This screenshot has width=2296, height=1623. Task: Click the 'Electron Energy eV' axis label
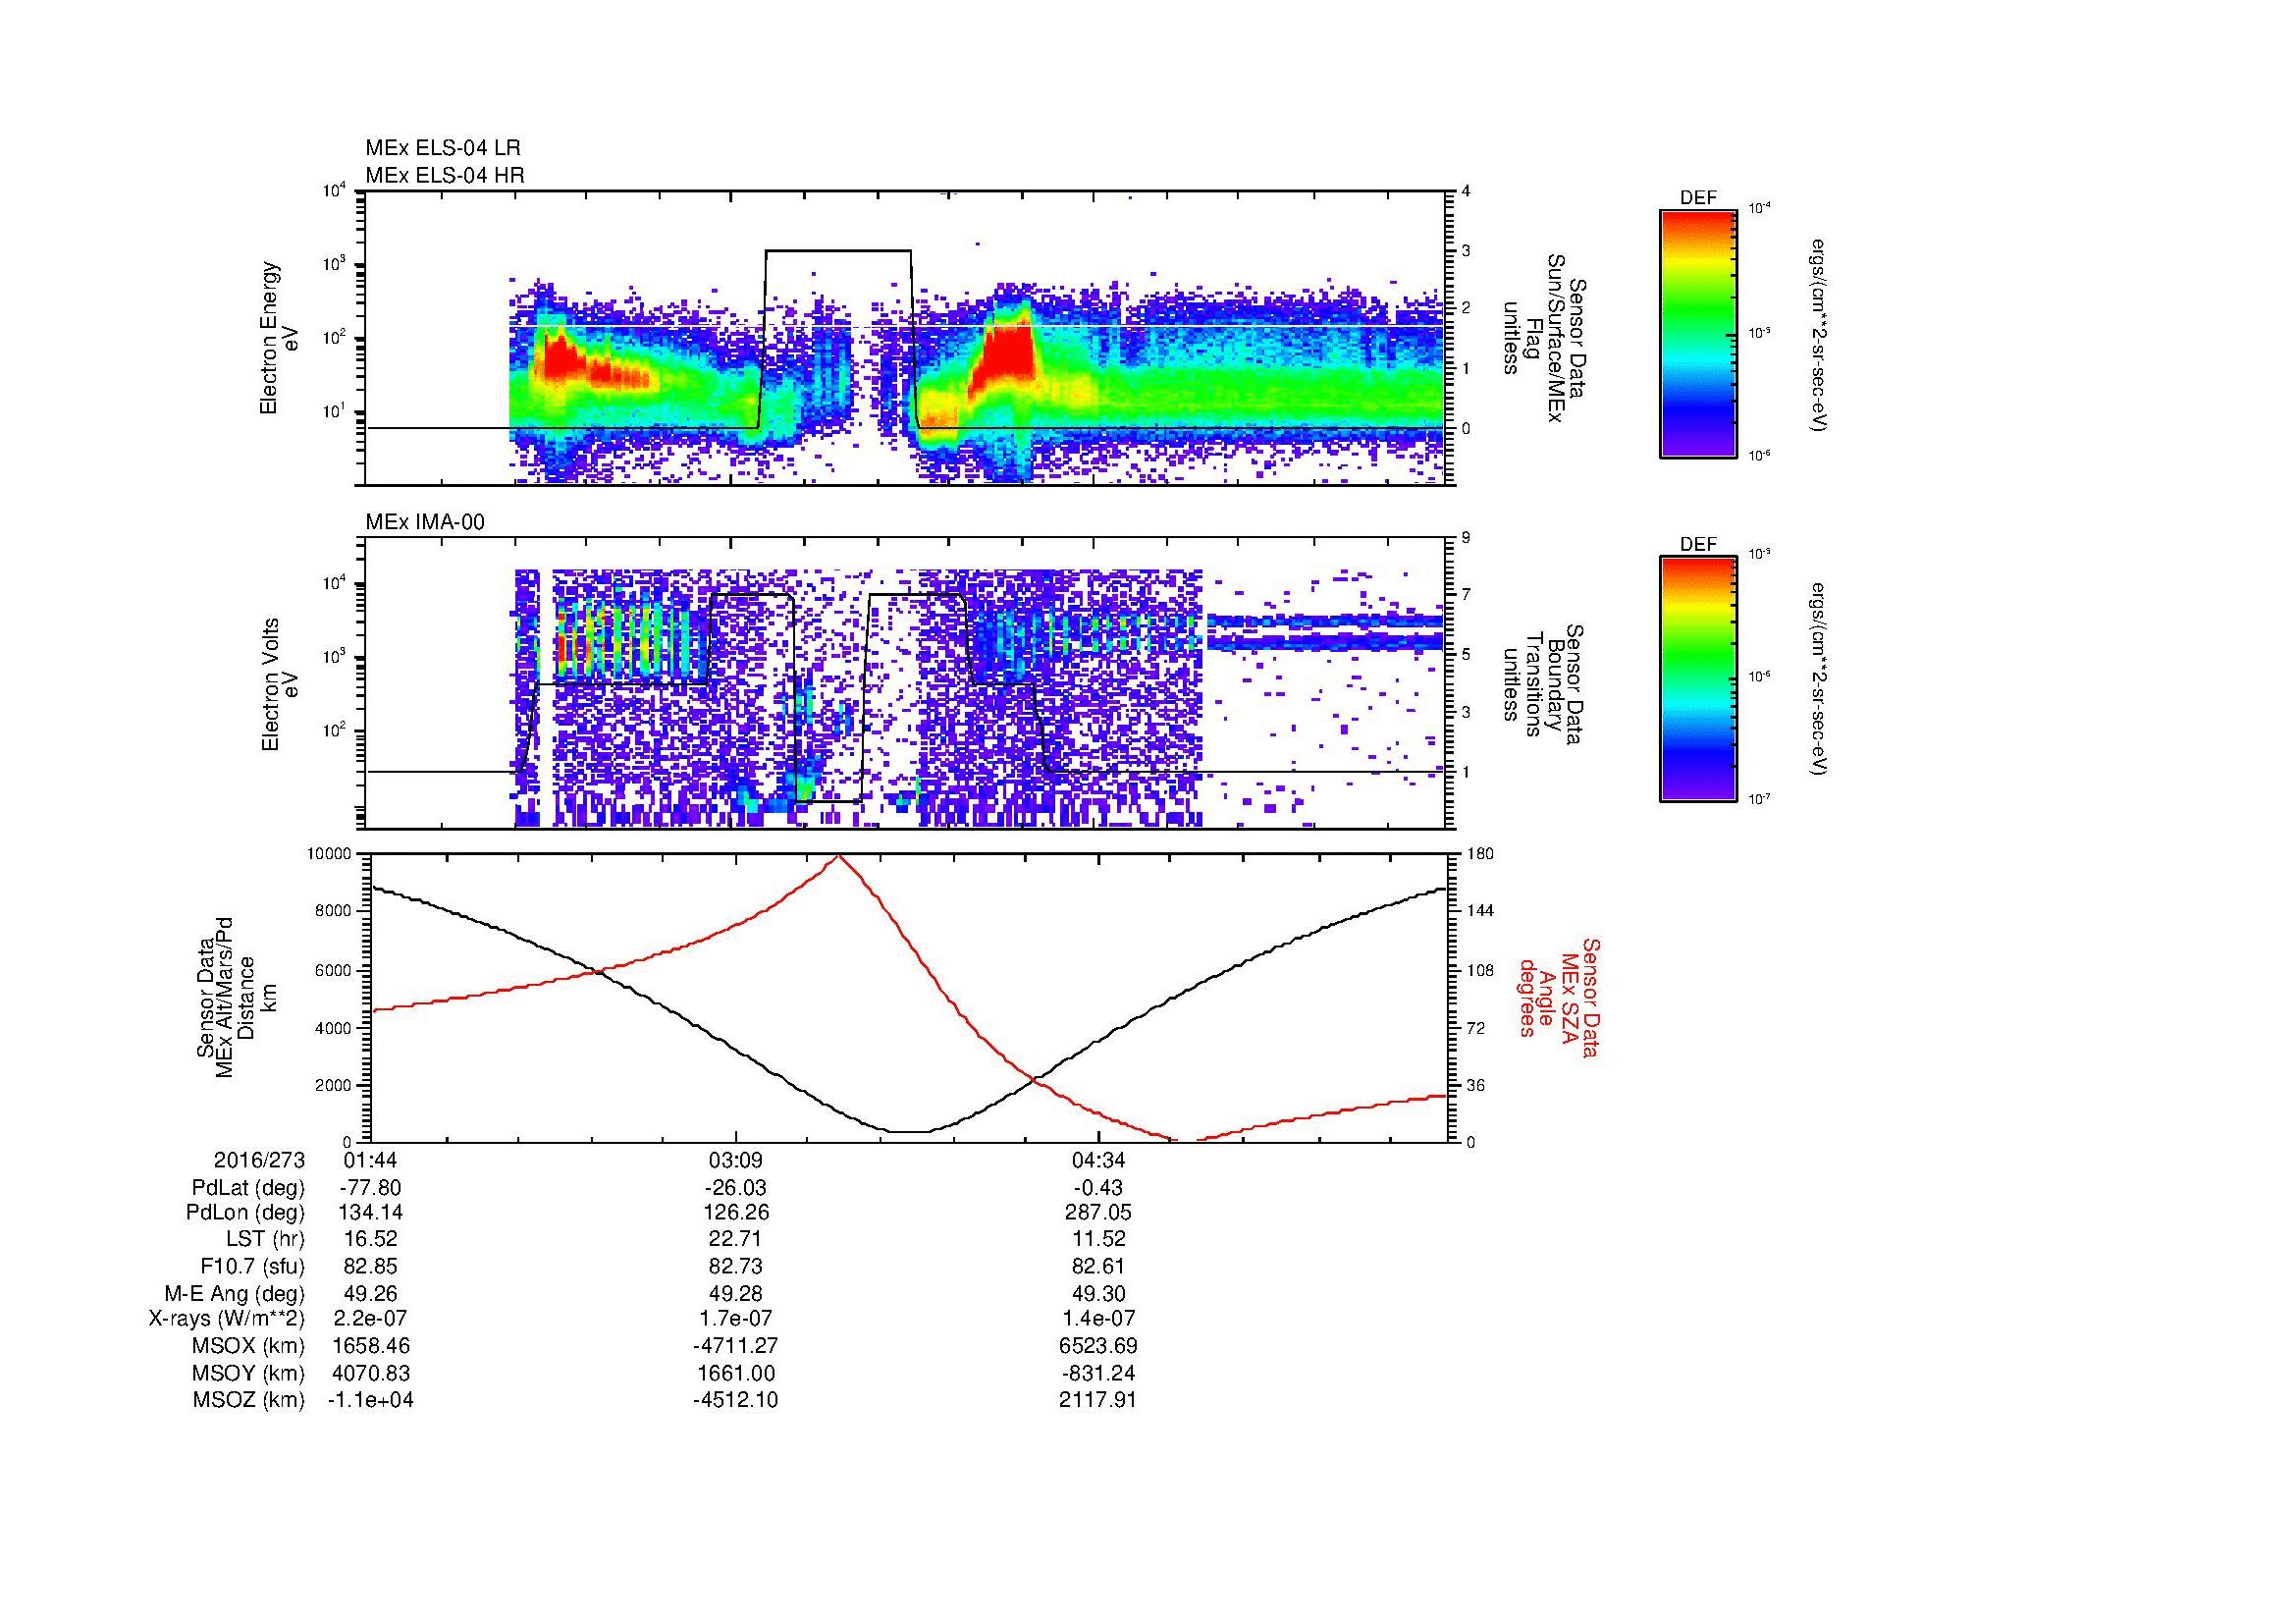click(x=279, y=338)
